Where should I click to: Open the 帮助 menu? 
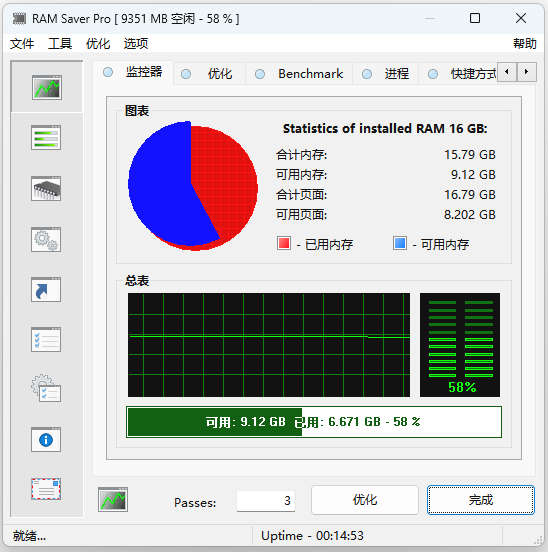tap(524, 44)
